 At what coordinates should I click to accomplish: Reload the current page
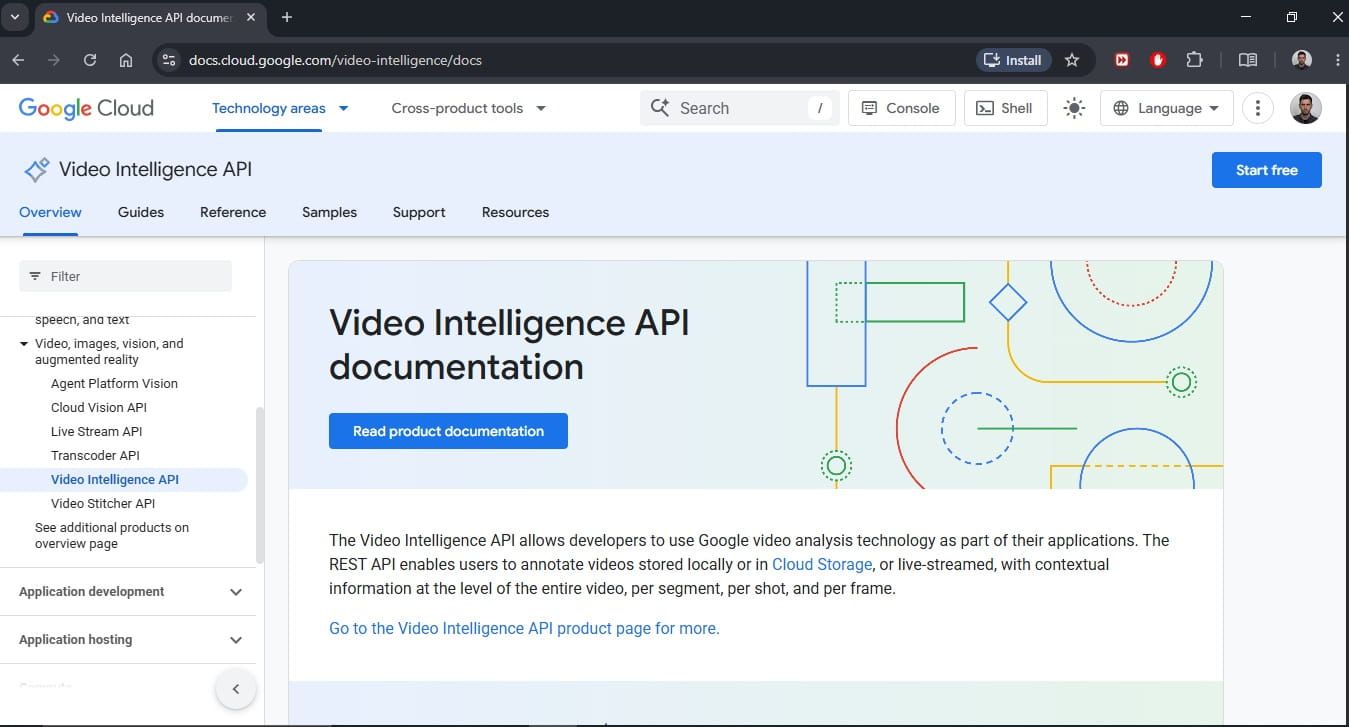[x=90, y=60]
